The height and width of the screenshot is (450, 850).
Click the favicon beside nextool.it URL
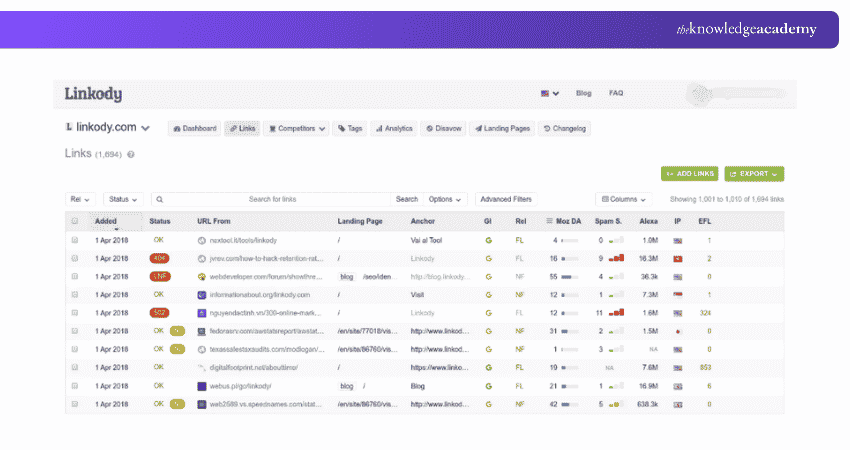pos(202,240)
